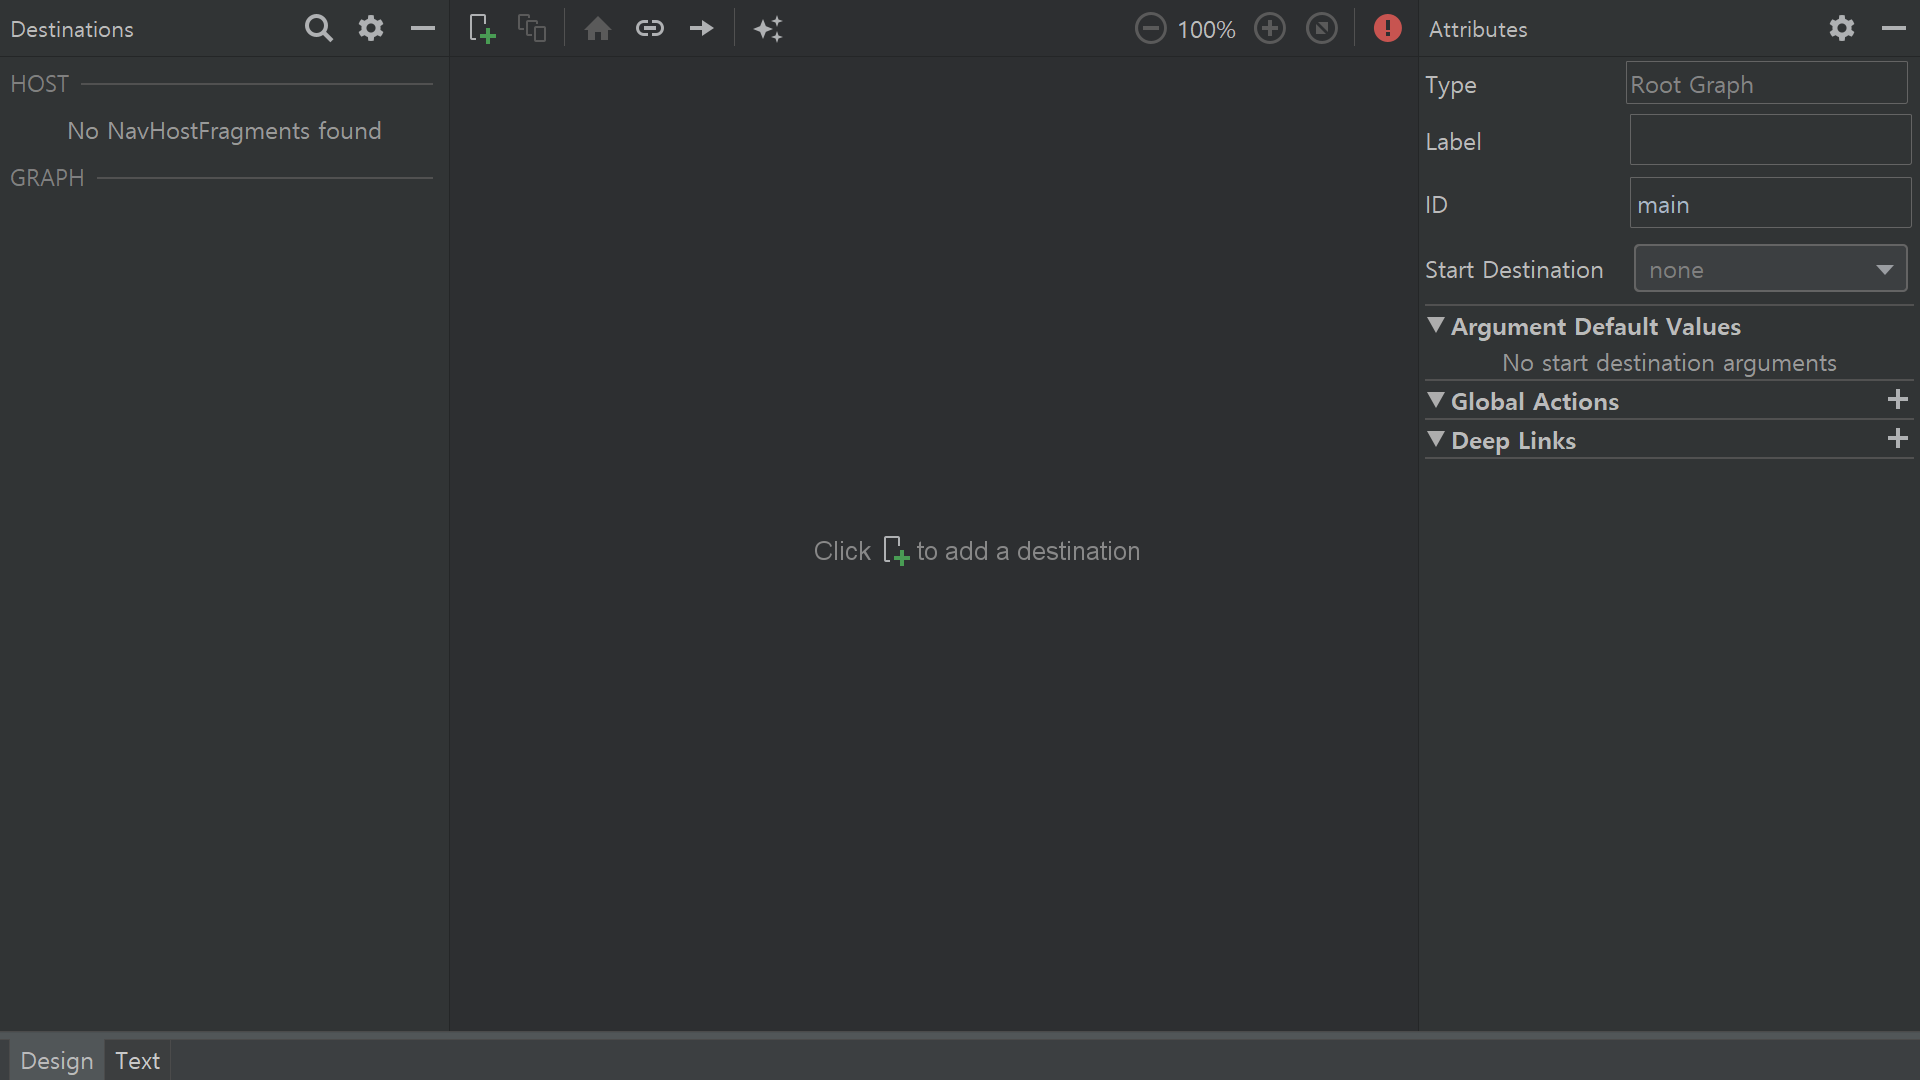The height and width of the screenshot is (1080, 1920).
Task: Collapse Argument Default Values section
Action: (1436, 325)
